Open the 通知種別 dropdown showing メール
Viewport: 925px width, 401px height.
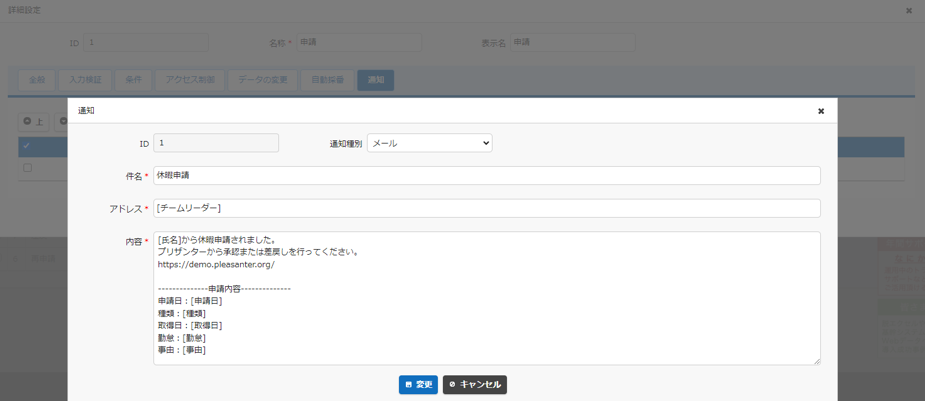pos(429,143)
